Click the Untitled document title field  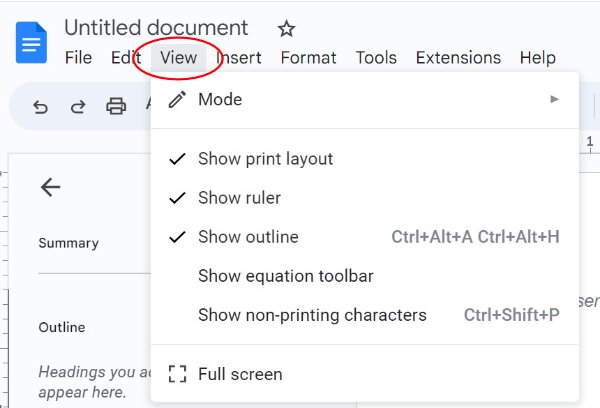click(156, 28)
